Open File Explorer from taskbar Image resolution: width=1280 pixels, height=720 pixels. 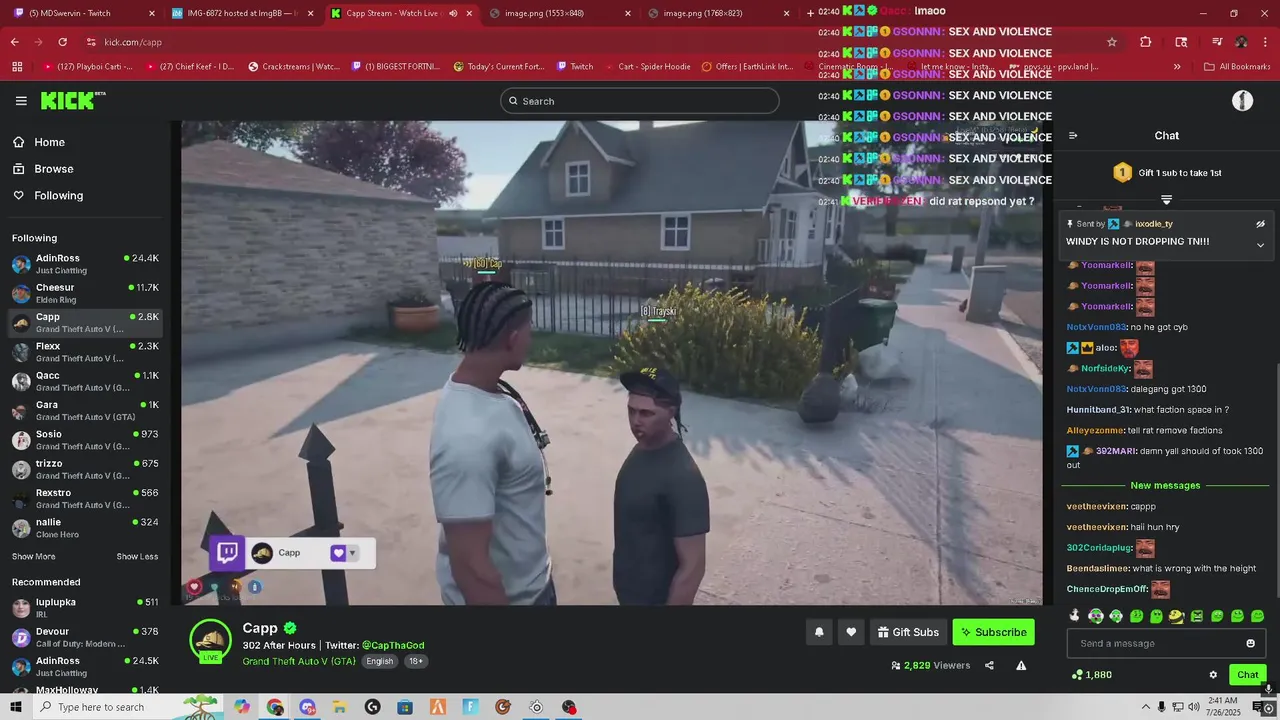340,707
